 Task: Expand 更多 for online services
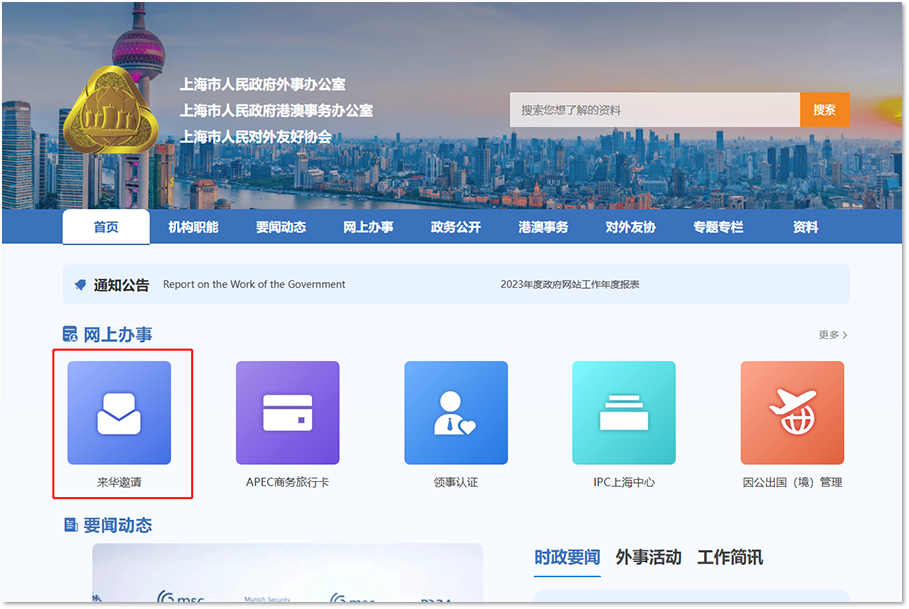click(832, 335)
